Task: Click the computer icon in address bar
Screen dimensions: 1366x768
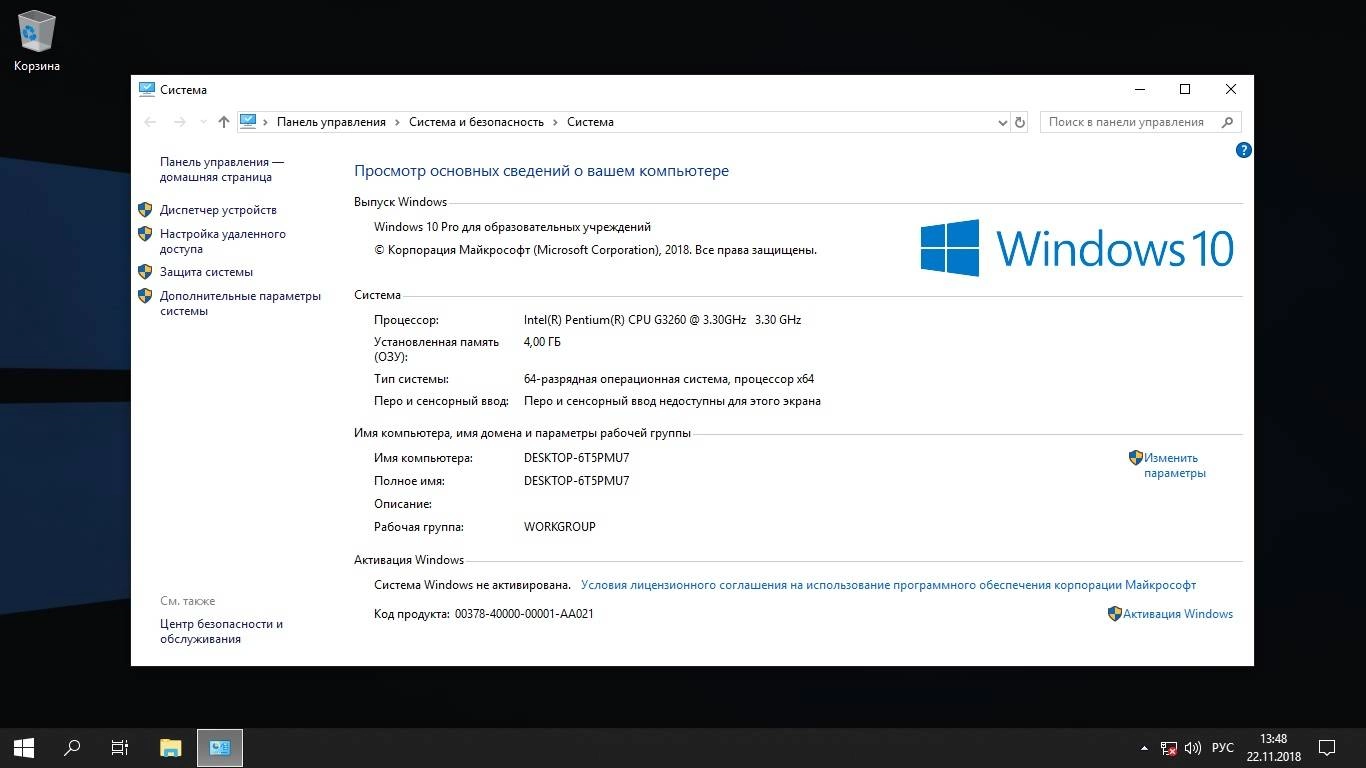Action: point(248,121)
